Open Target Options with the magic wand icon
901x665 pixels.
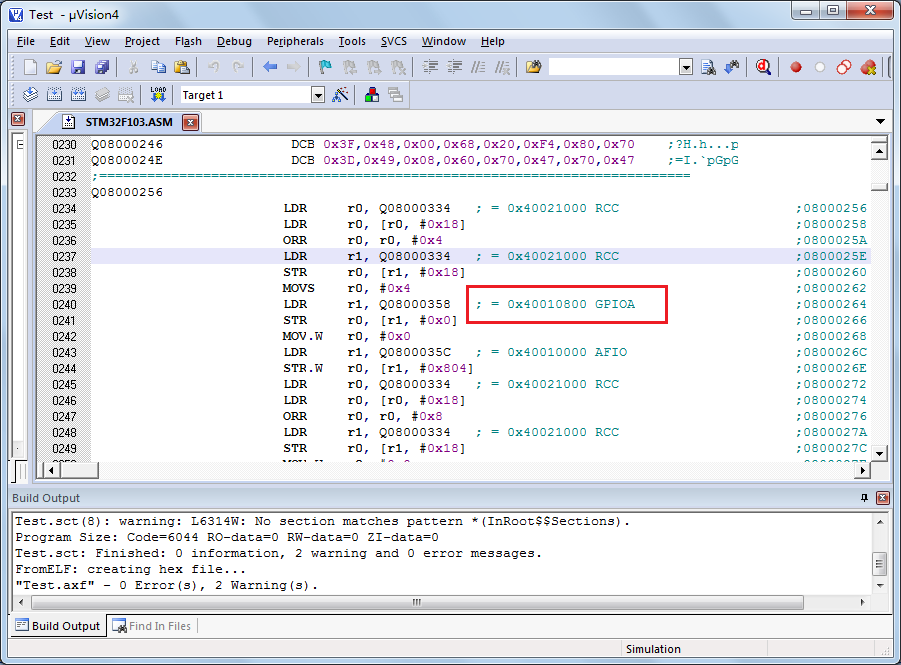coord(341,95)
